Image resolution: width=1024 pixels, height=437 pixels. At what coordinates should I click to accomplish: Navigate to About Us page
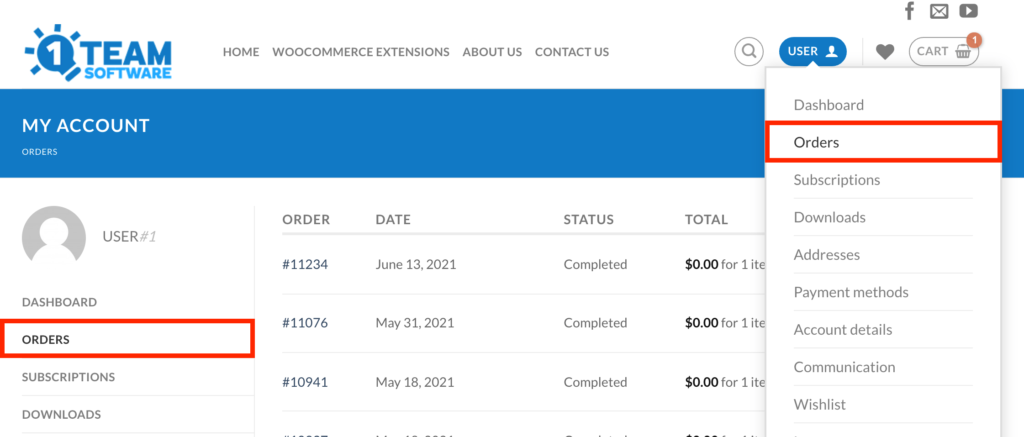[x=492, y=52]
